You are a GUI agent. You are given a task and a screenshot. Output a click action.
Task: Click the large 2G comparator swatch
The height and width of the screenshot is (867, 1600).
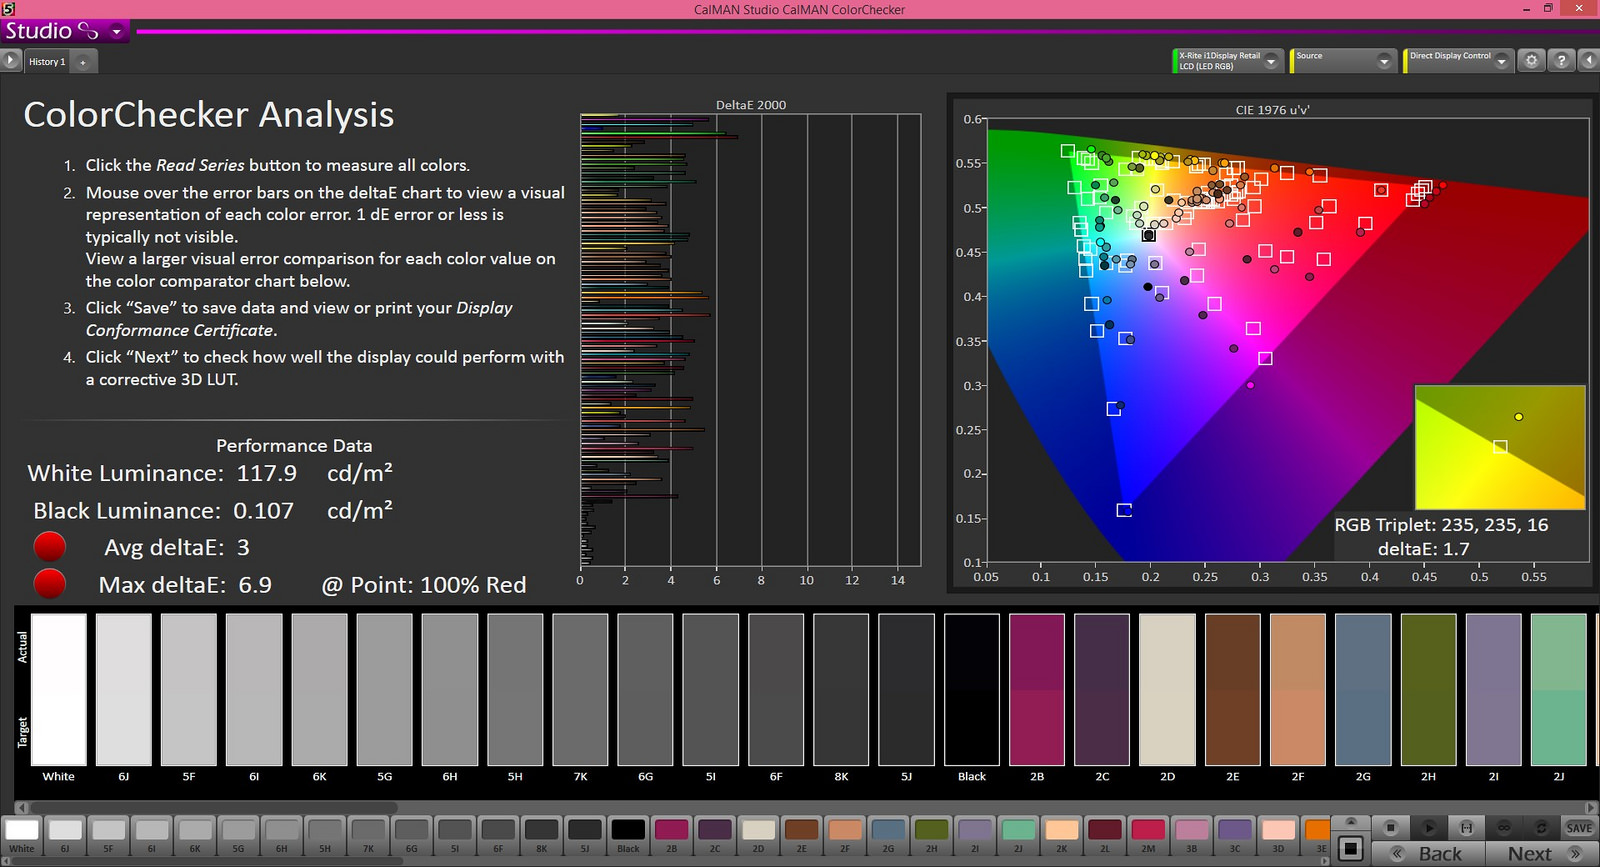tap(1363, 690)
